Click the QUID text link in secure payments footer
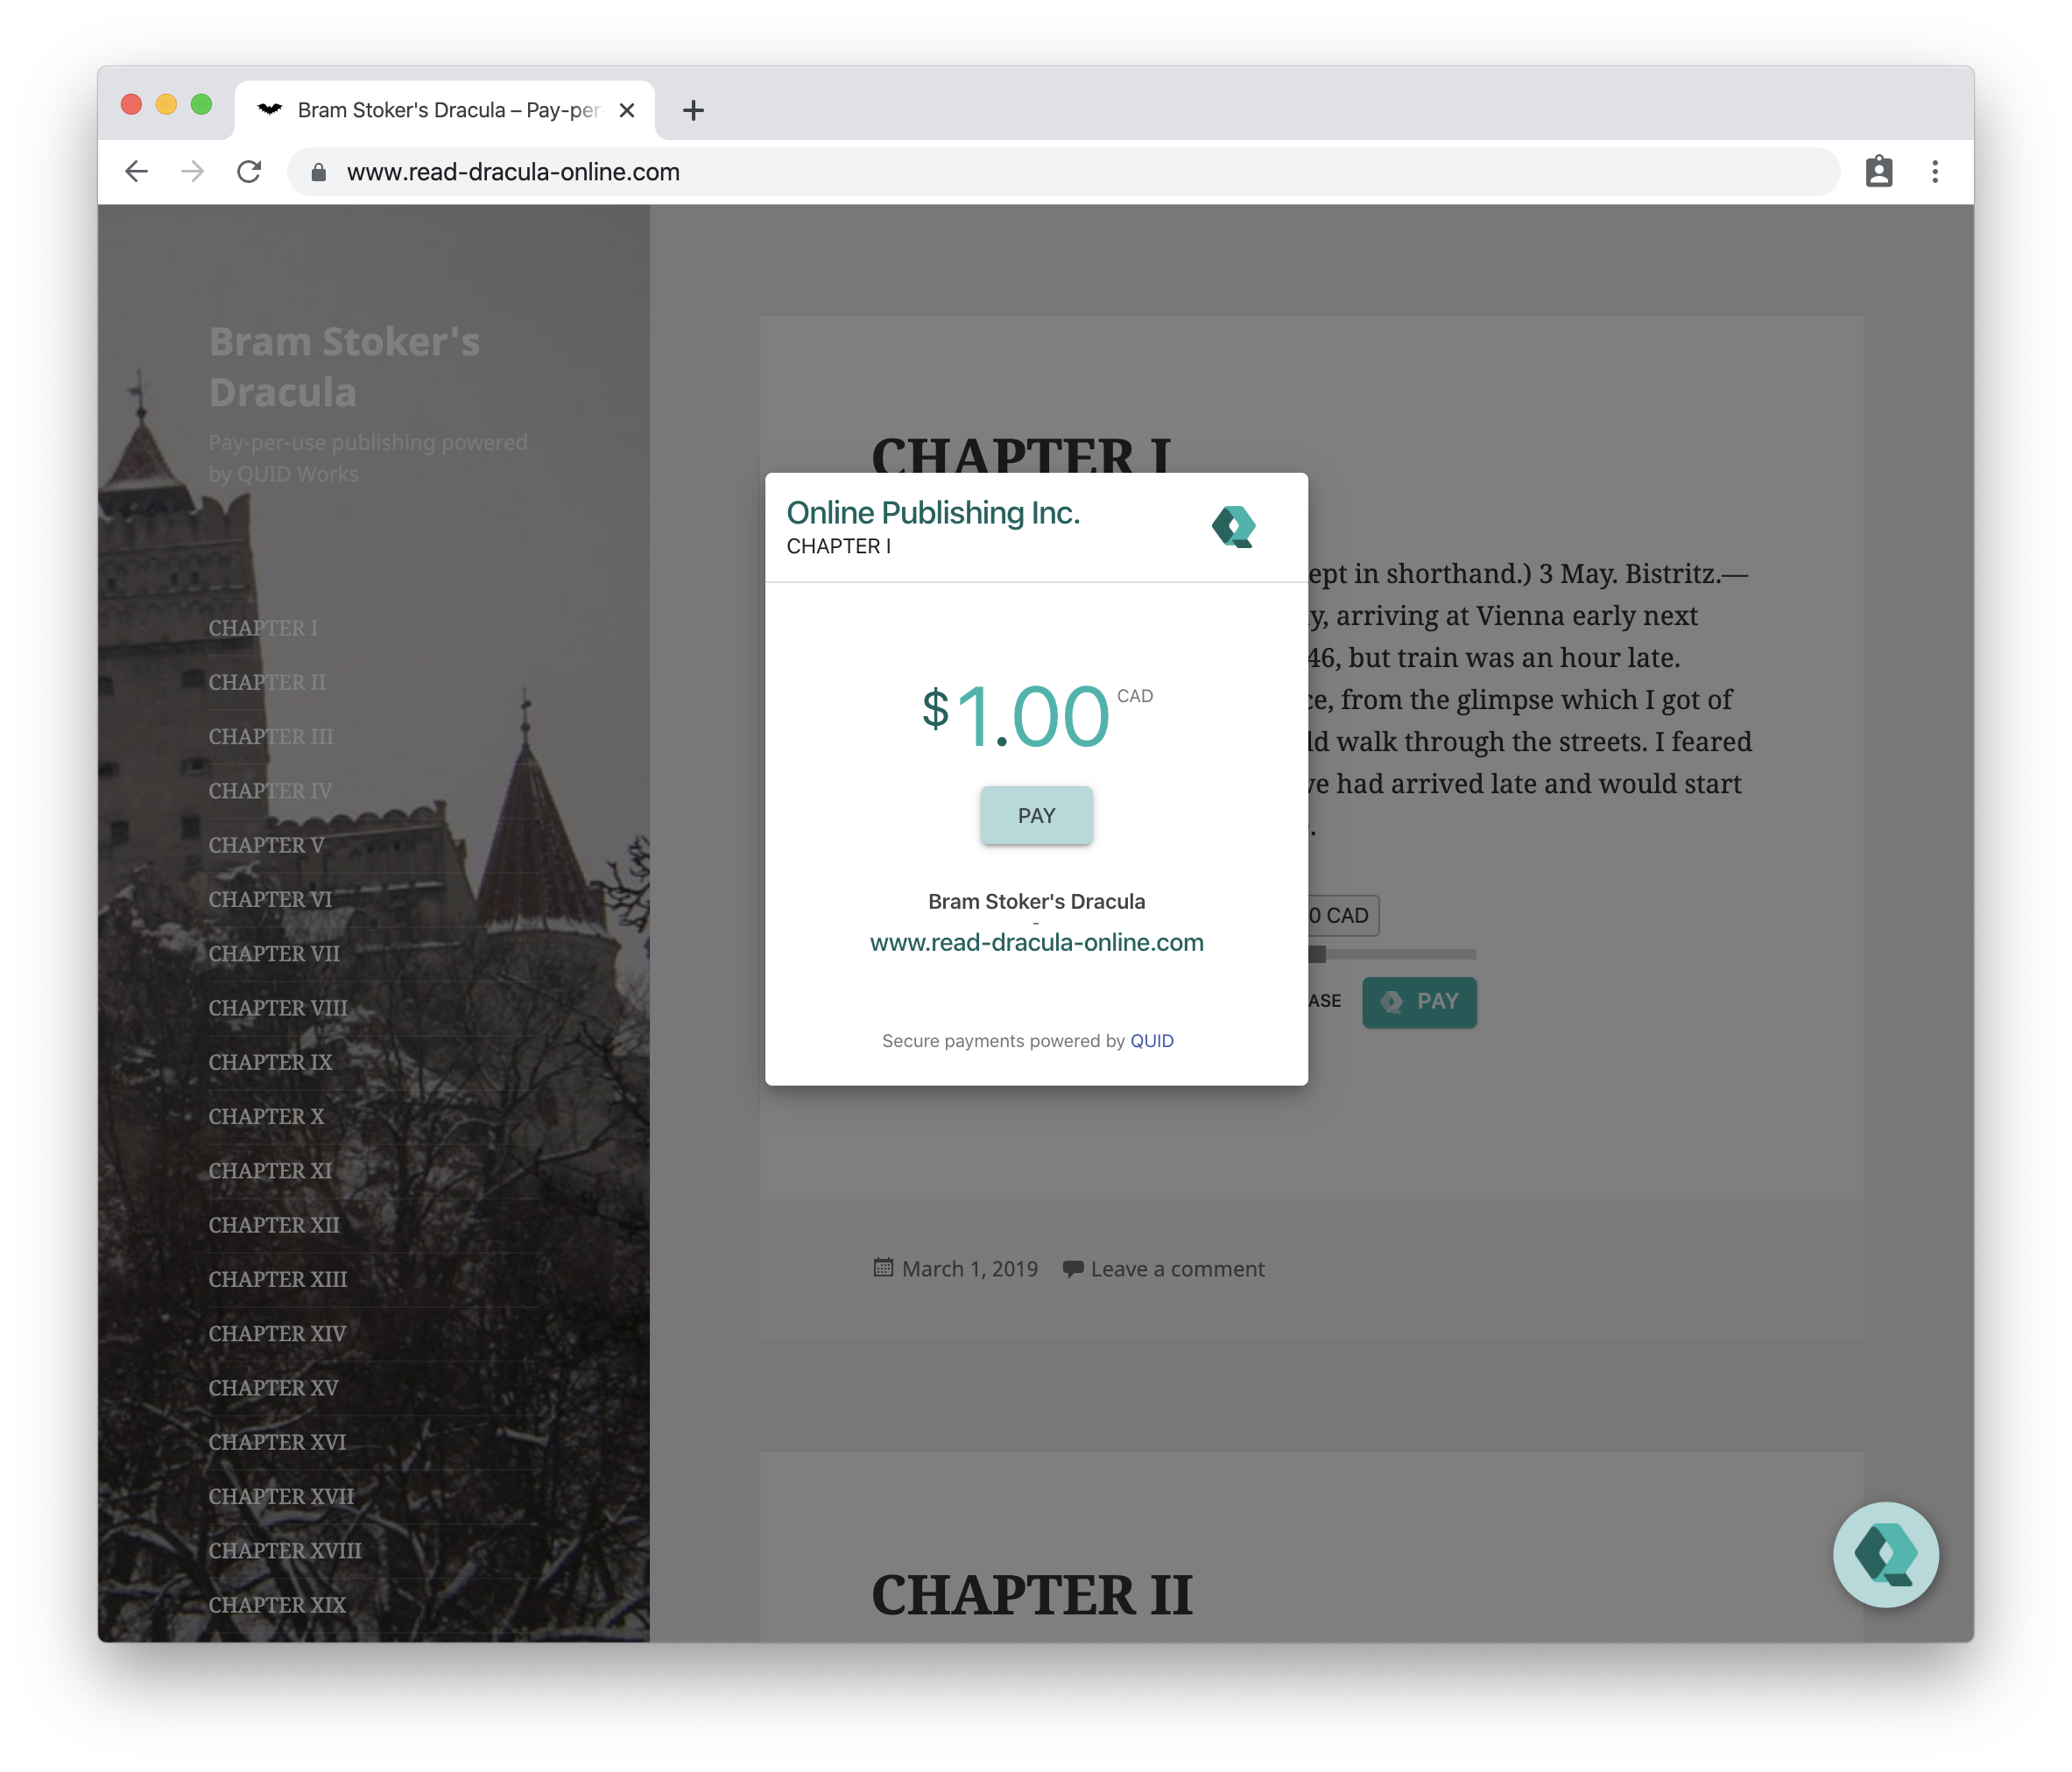This screenshot has width=2072, height=1772. pos(1151,1039)
